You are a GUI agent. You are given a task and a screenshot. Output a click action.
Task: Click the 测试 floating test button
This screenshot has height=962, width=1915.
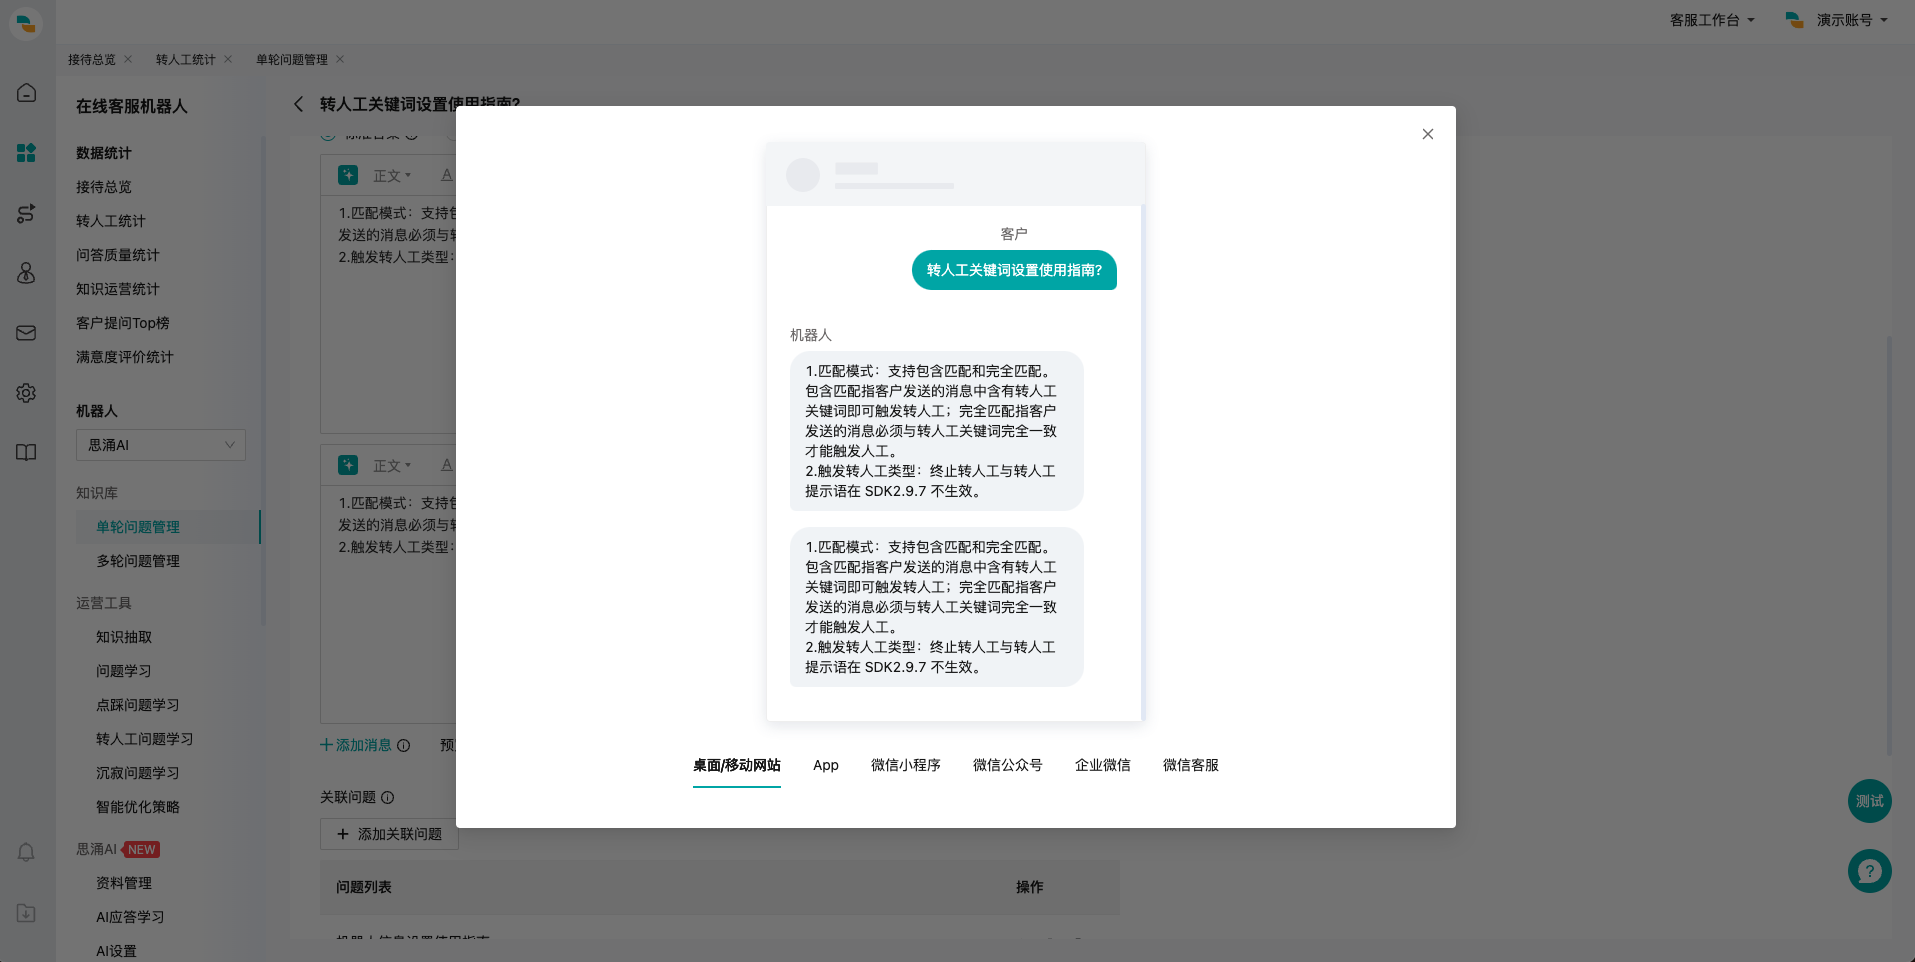point(1869,801)
